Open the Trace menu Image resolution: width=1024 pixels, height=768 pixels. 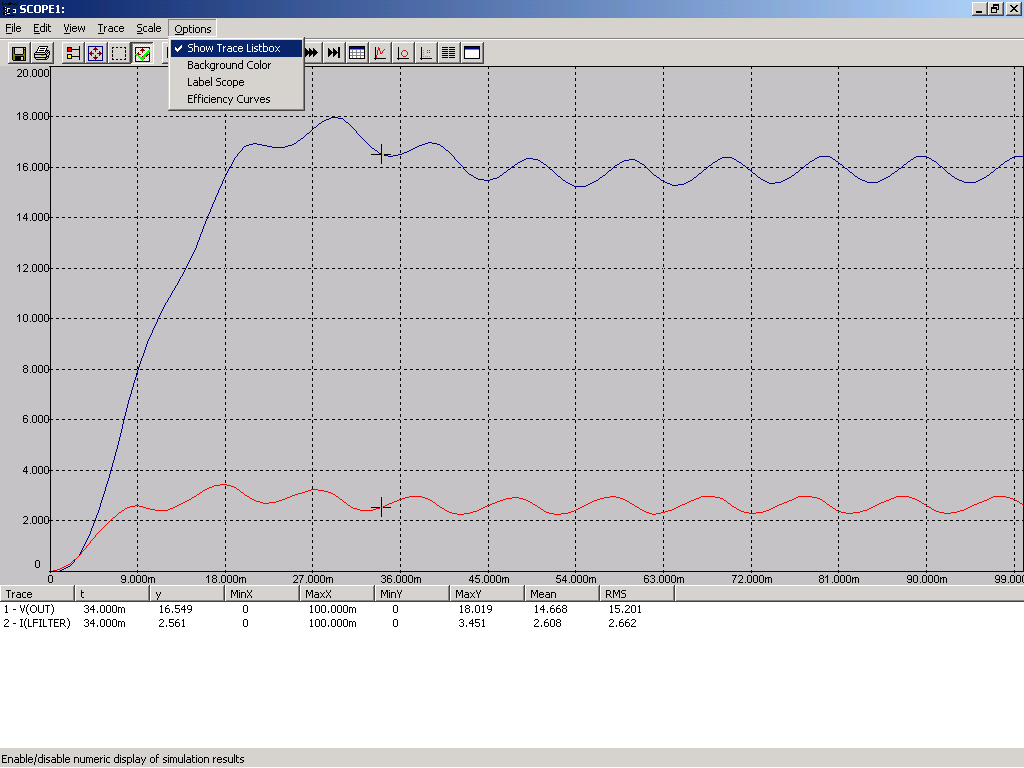click(110, 28)
